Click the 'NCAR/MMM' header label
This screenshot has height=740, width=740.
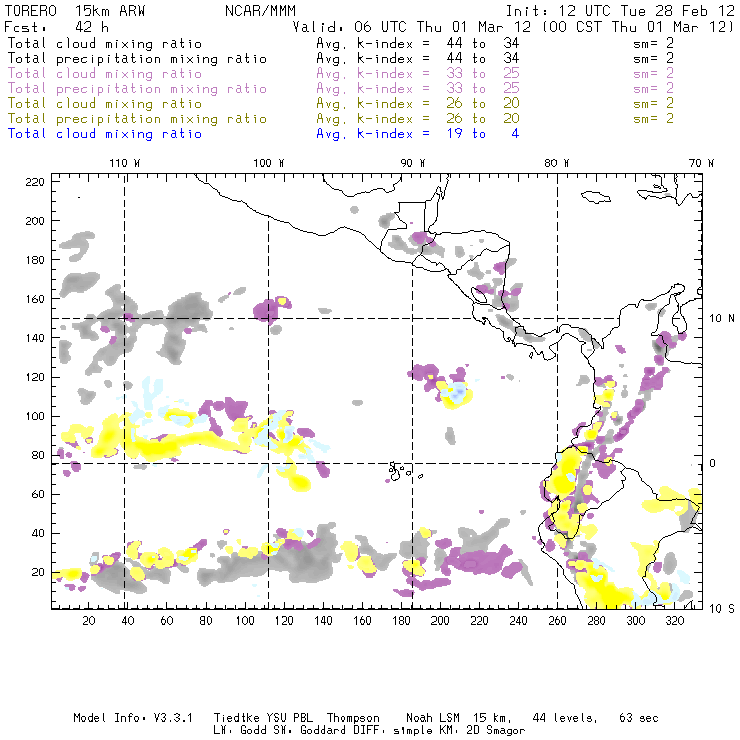tap(260, 11)
